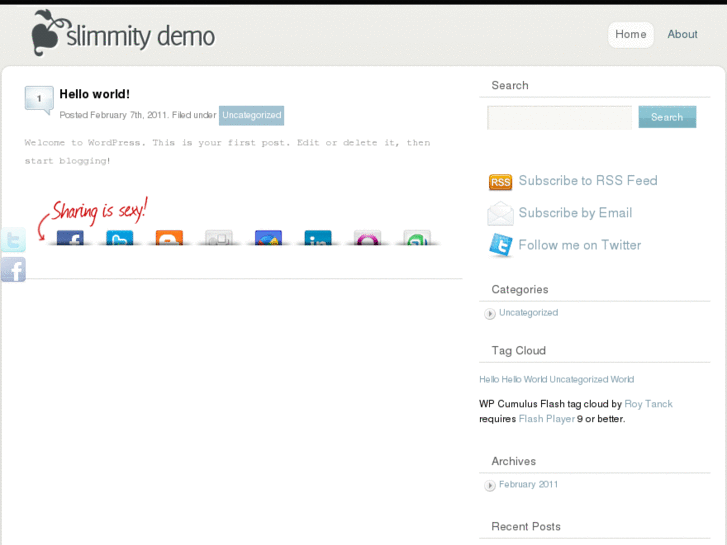Click the Categories widget heading
Viewport: 727px width, 545px height.
[520, 289]
